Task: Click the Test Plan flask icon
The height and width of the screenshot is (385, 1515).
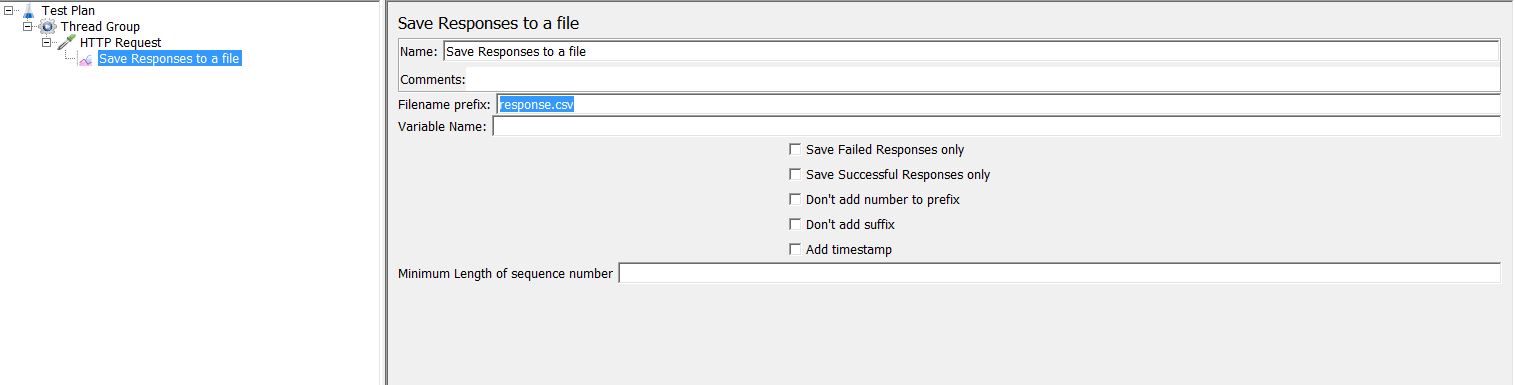Action: (28, 10)
